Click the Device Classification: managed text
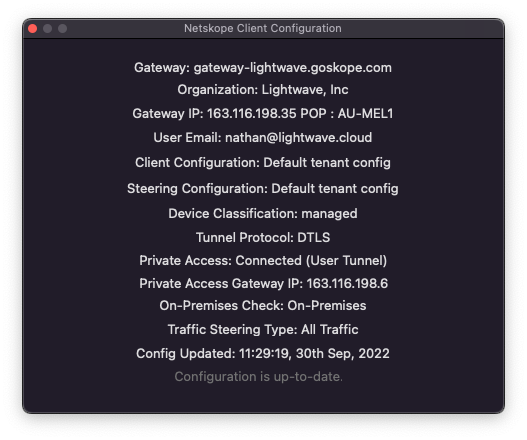This screenshot has height=440, width=527. coord(263,214)
